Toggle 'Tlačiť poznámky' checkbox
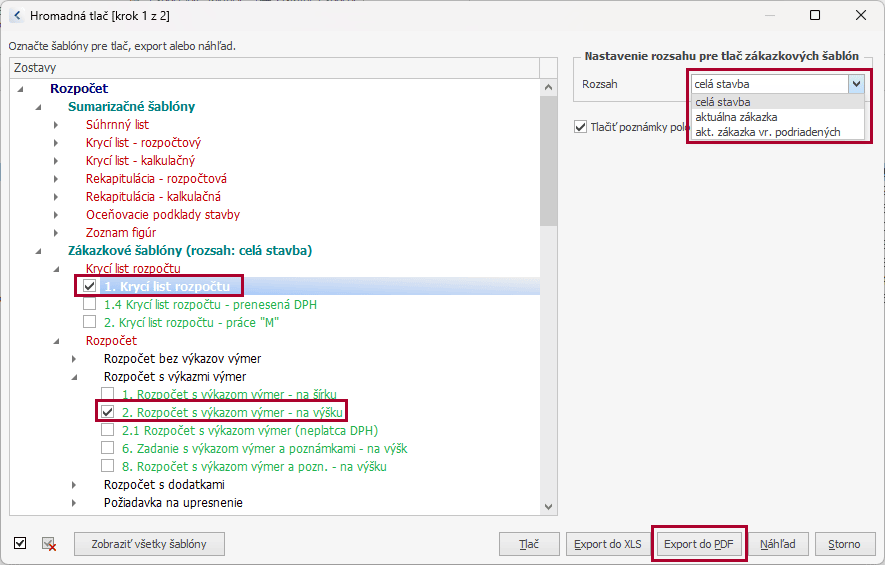 (581, 127)
